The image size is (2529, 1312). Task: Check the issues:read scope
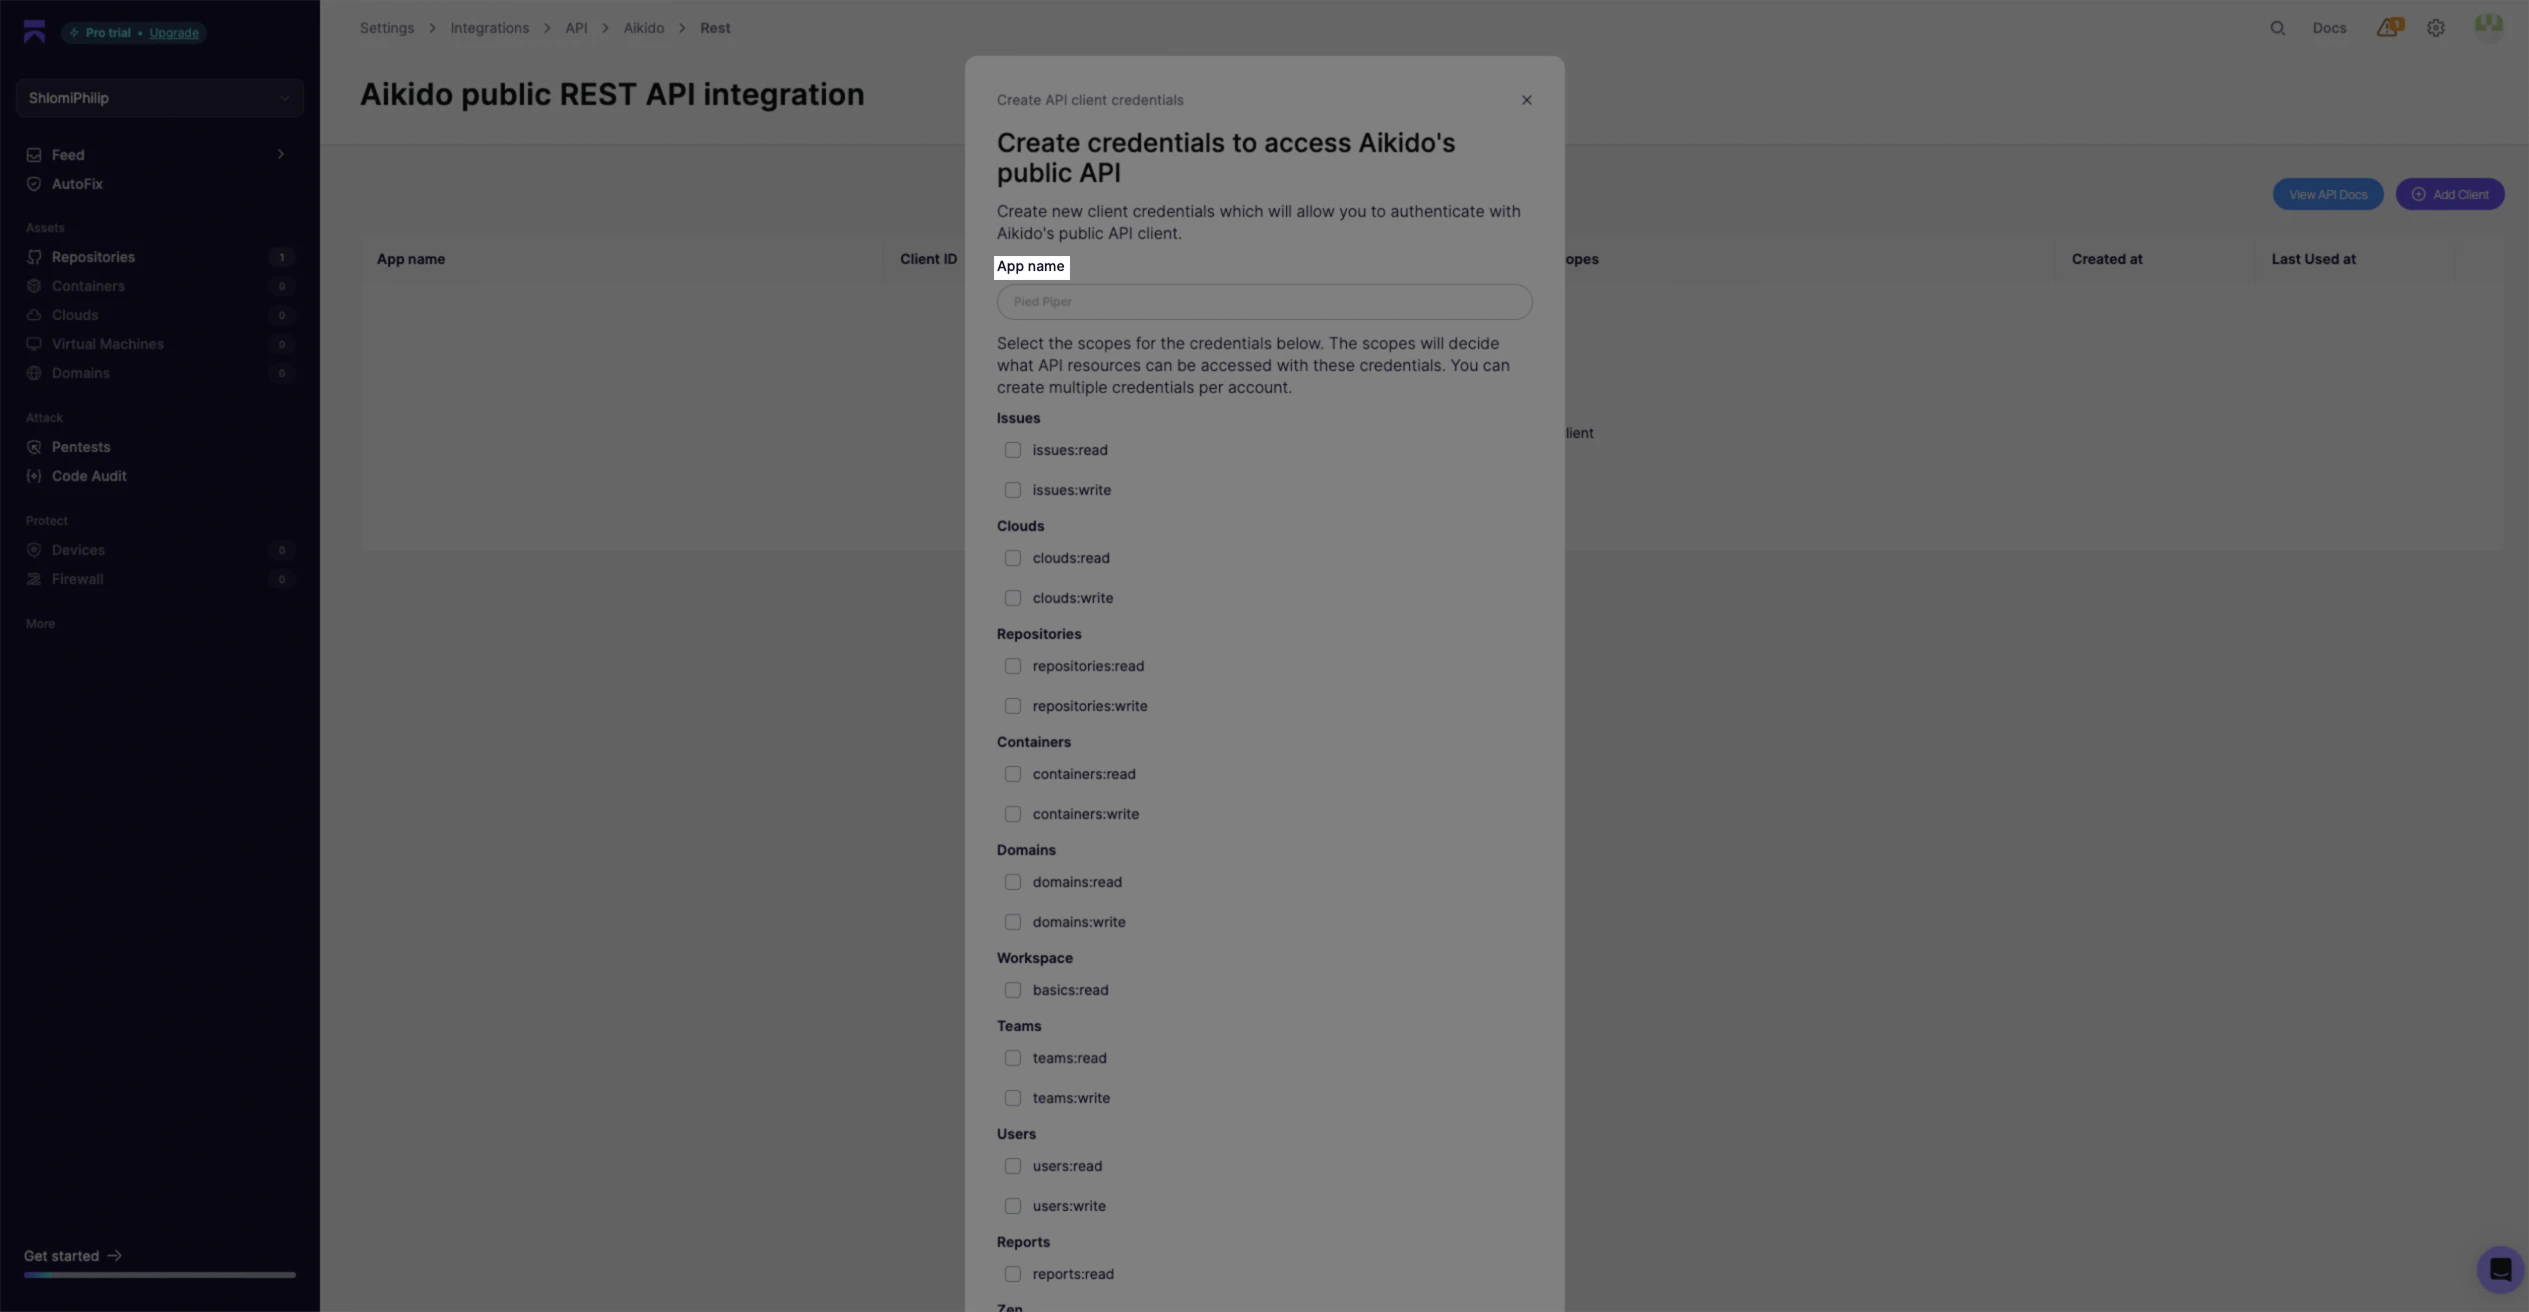(x=1013, y=450)
